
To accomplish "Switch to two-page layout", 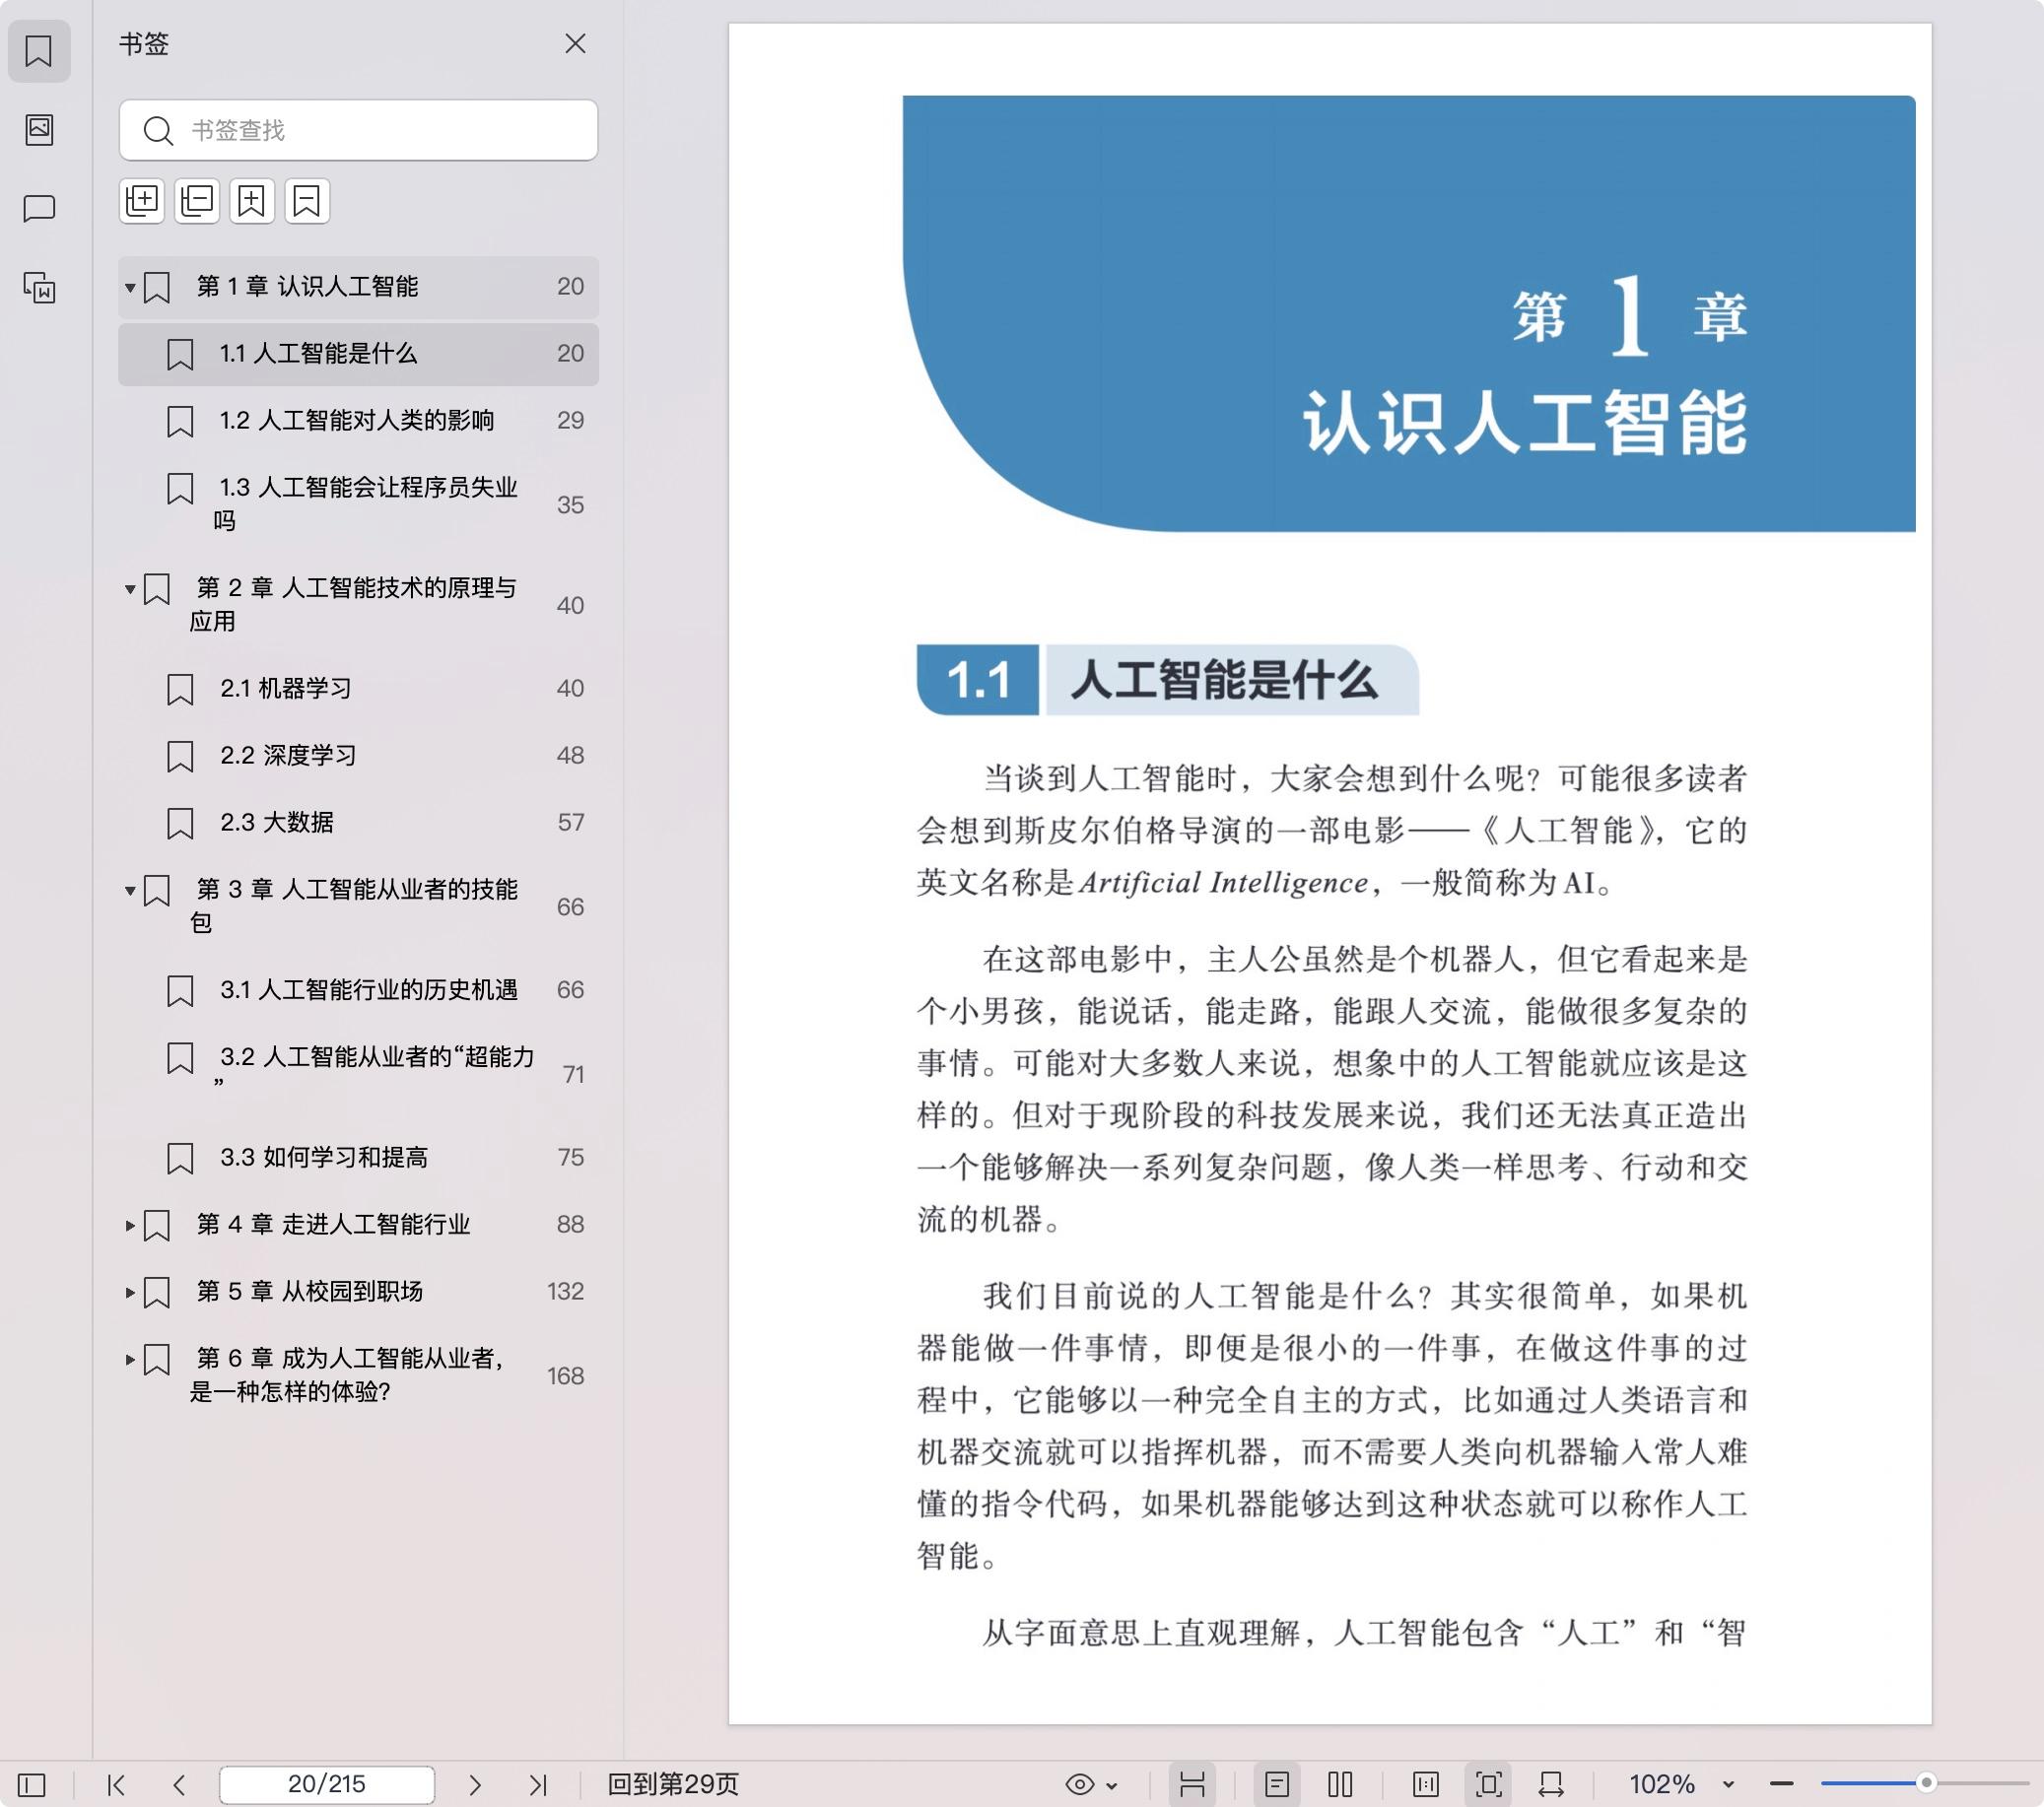I will coord(1341,1784).
